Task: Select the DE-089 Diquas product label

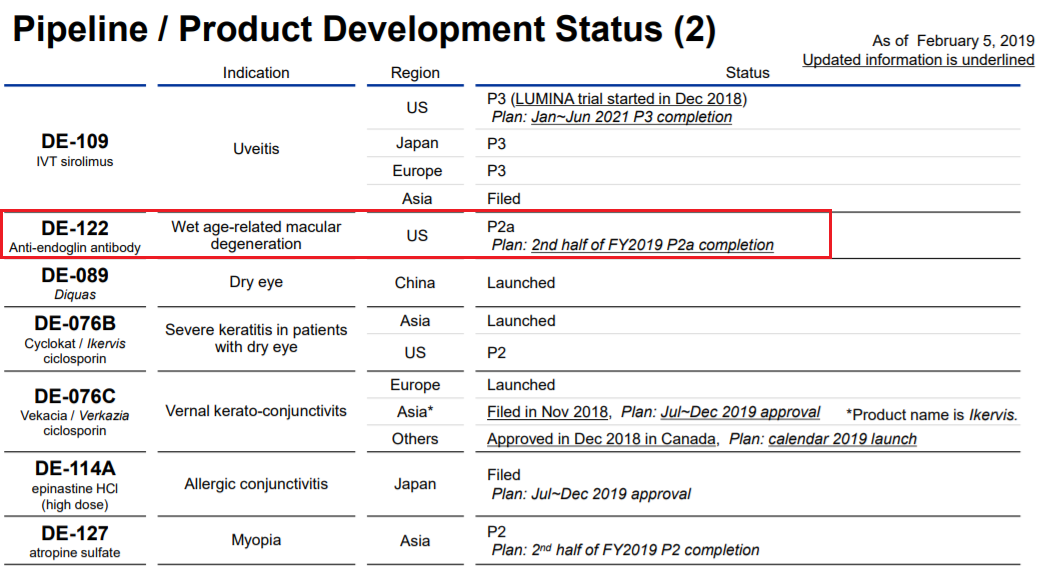Action: (x=75, y=282)
